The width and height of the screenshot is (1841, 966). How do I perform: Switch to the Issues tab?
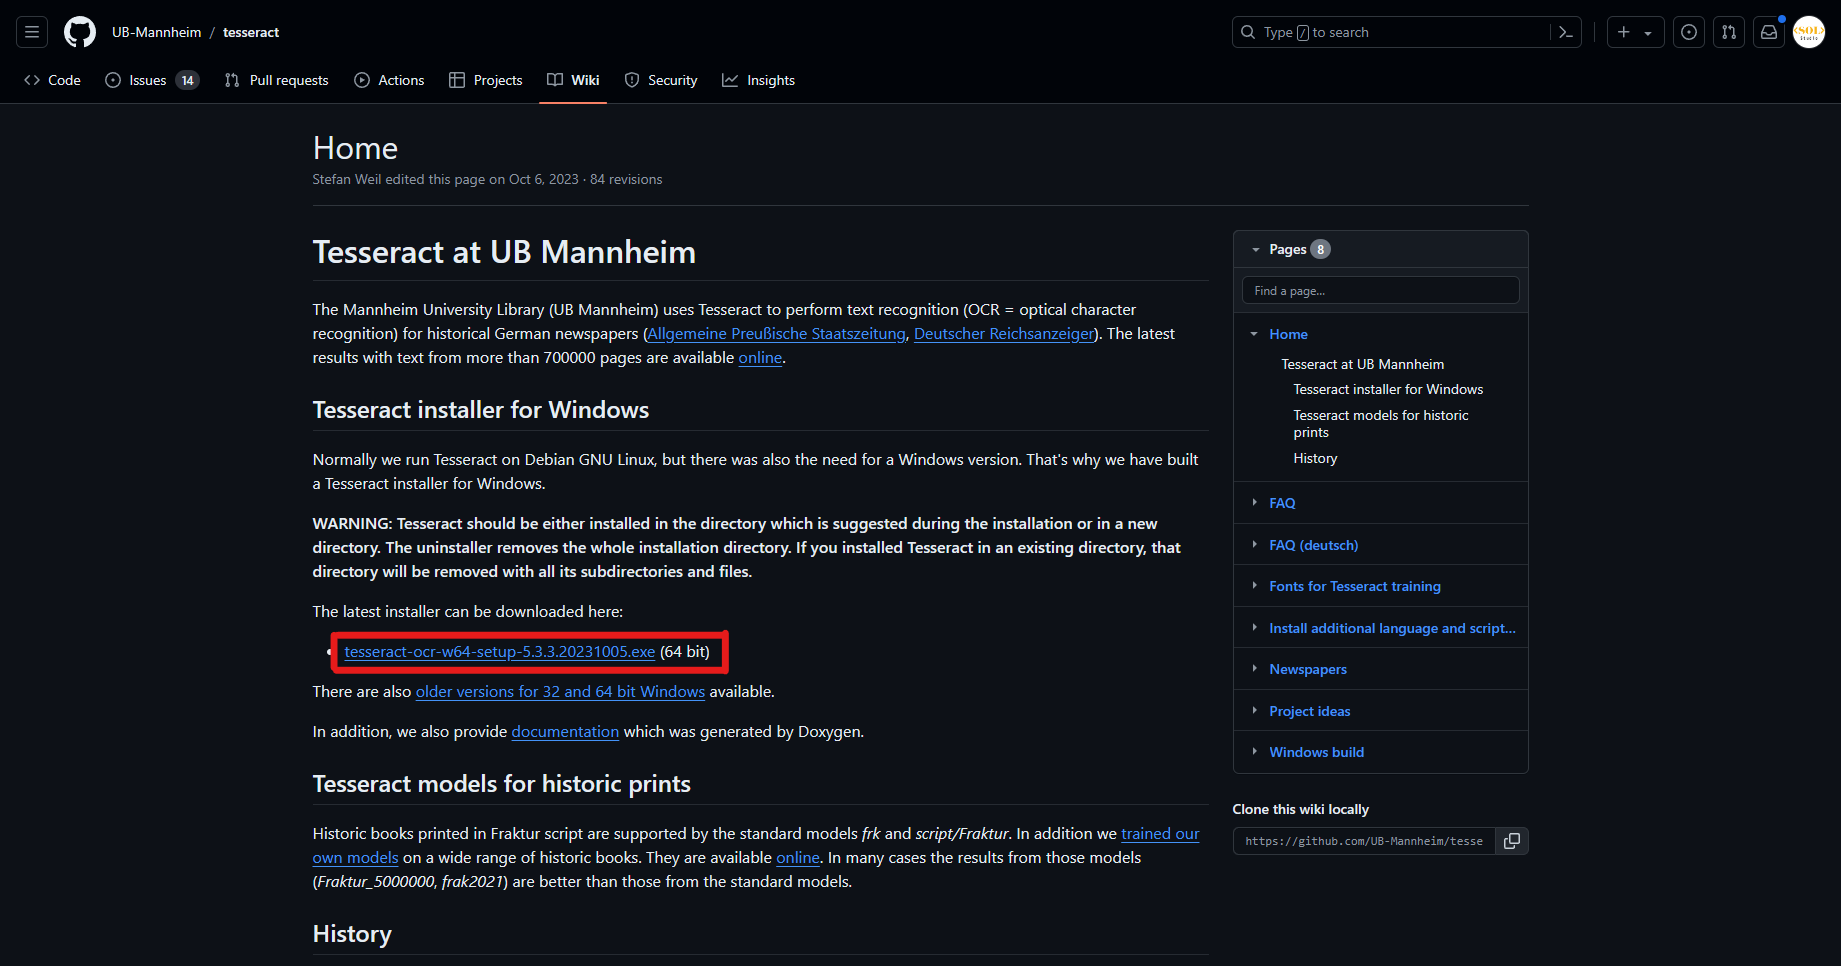(x=152, y=80)
